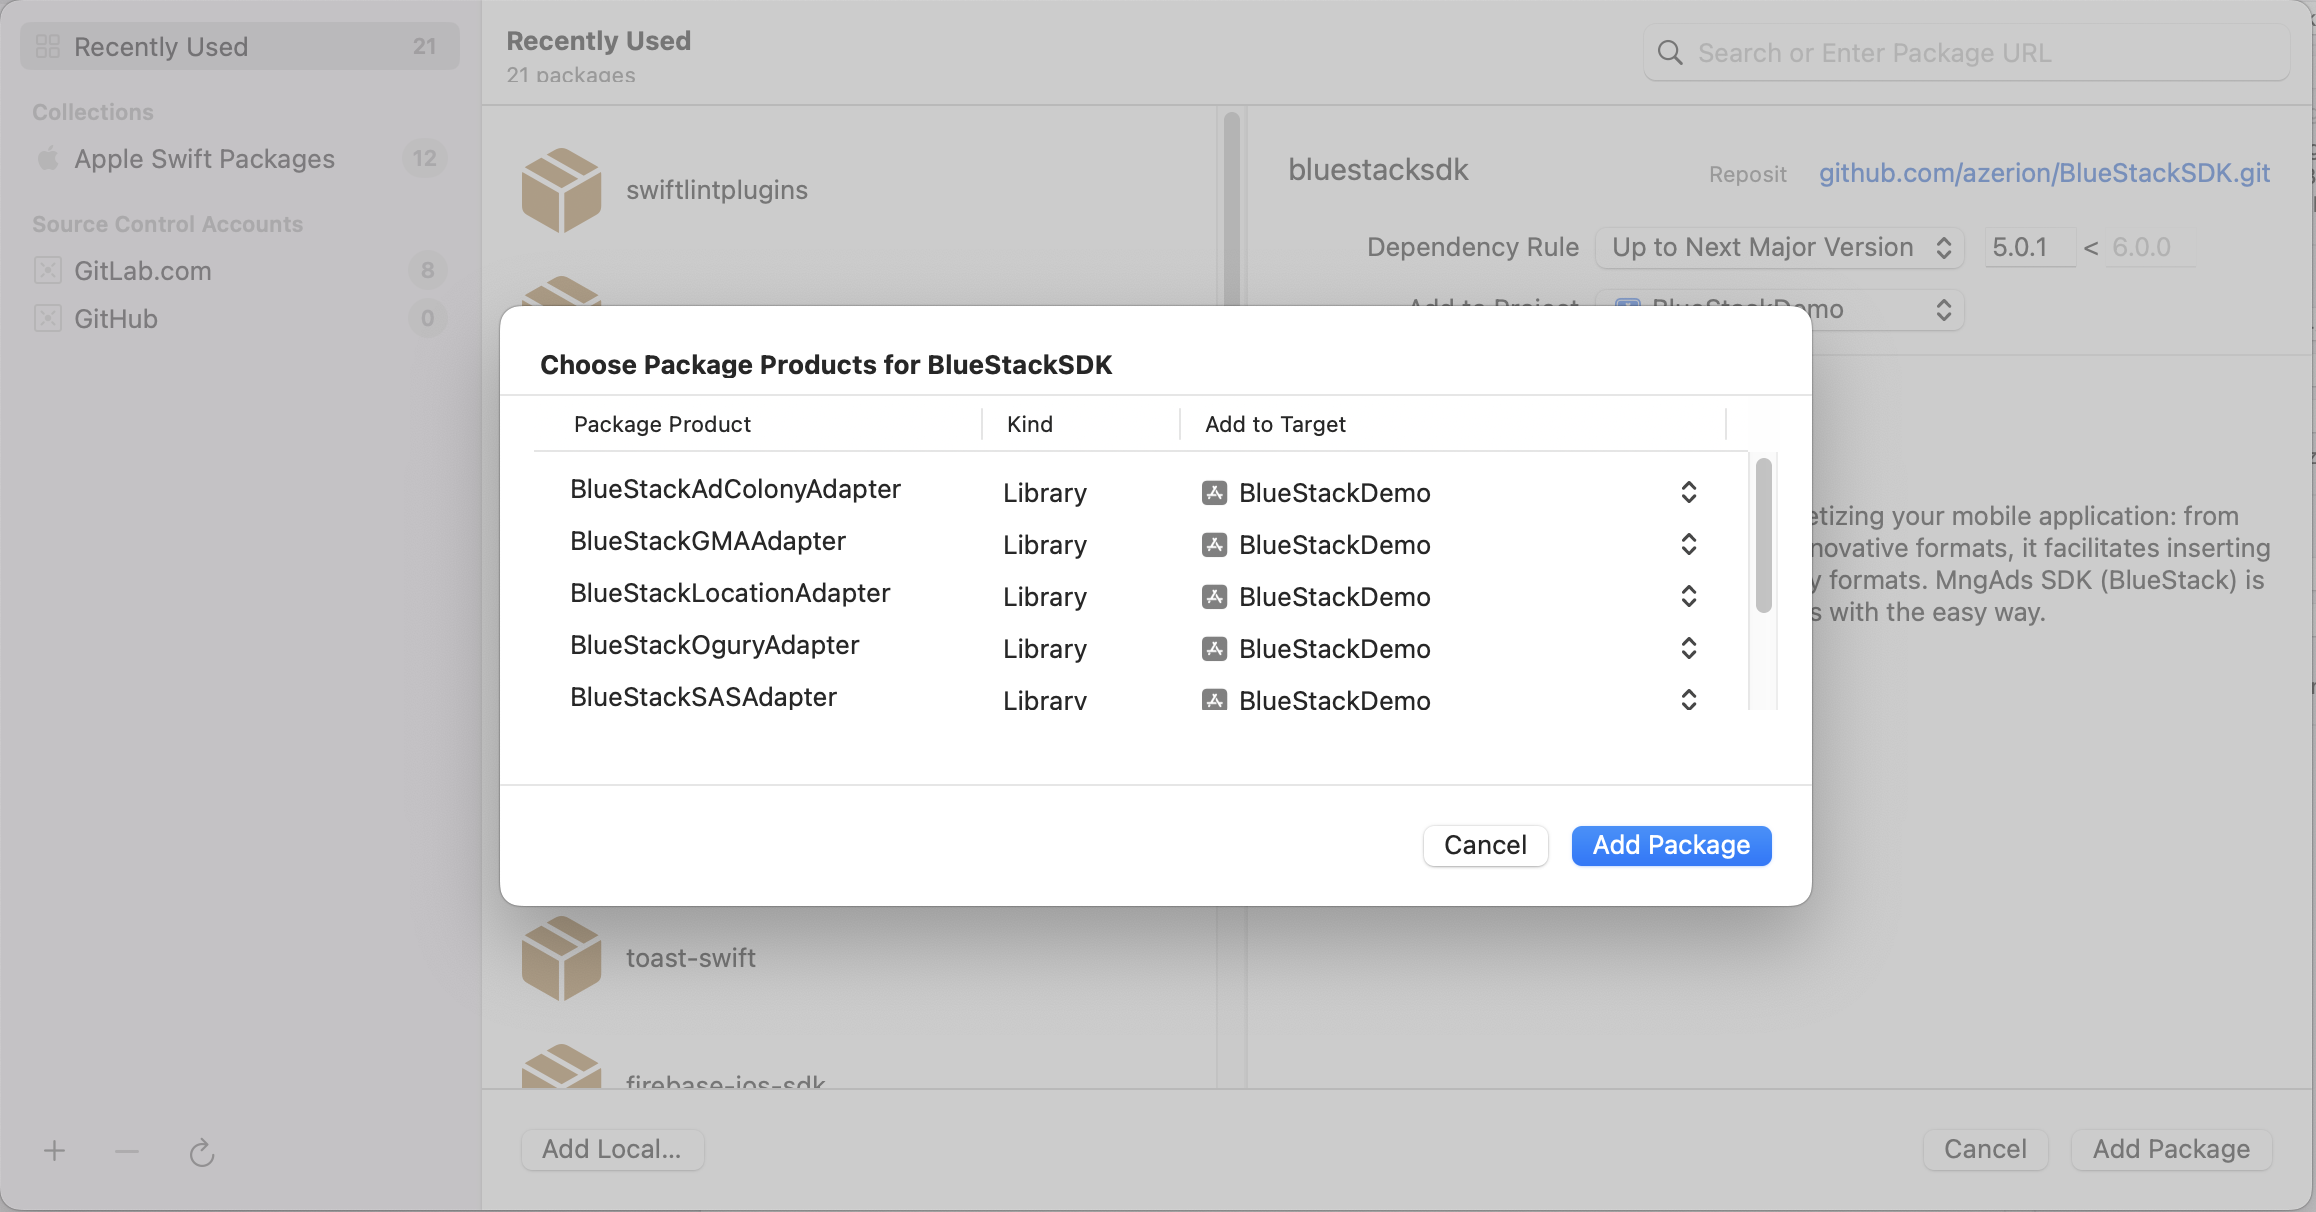The height and width of the screenshot is (1212, 2316).
Task: Open target dropdown for BlueStackLocationAdapter
Action: (x=1688, y=596)
